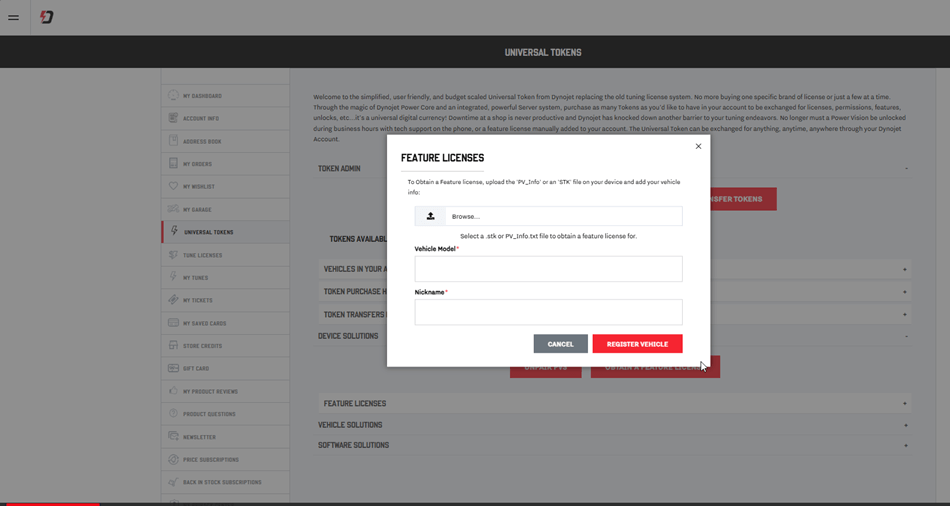The height and width of the screenshot is (506, 950).
Task: Expand the Feature Licenses accordion row
Action: [614, 404]
